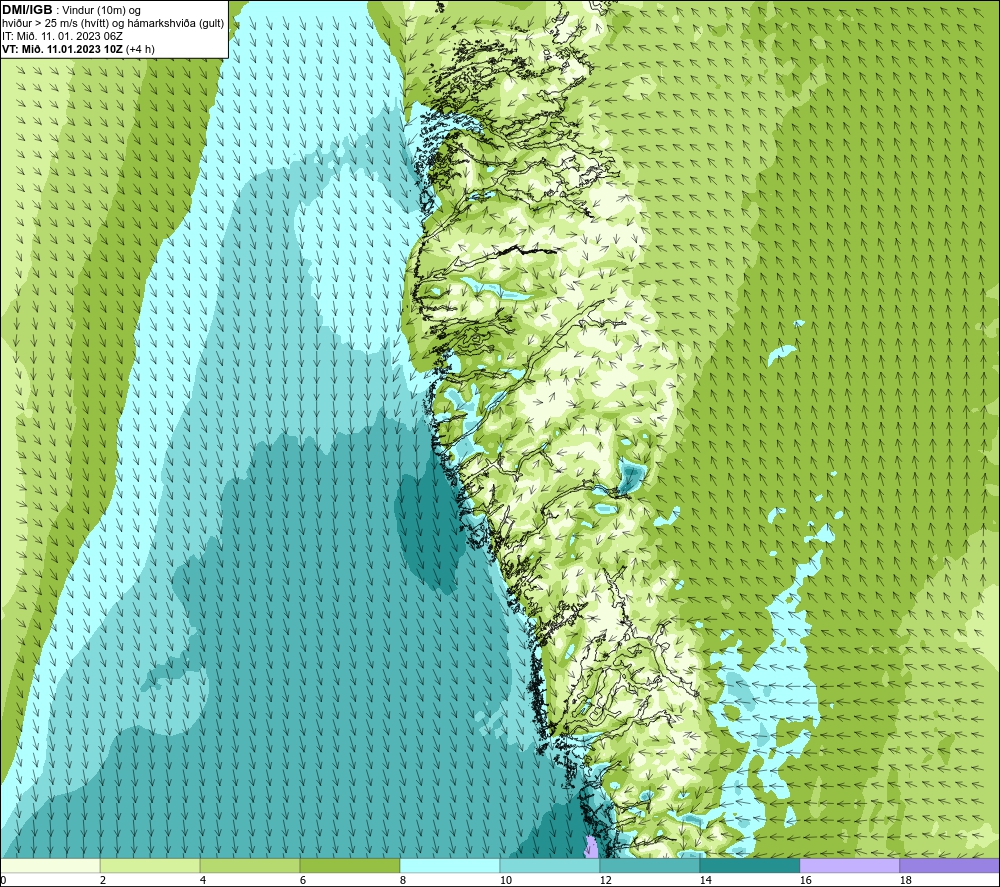1000x887 pixels.
Task: Click the legend scale label '2'
Action: coord(103,880)
